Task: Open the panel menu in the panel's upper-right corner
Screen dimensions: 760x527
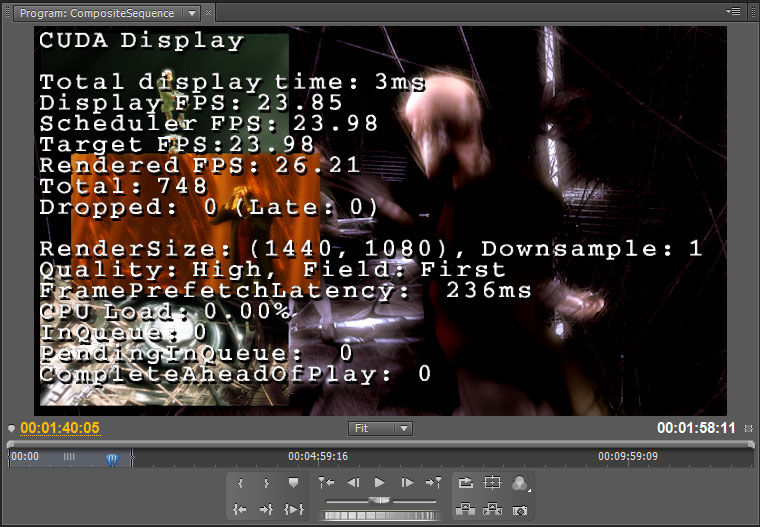Action: (734, 11)
